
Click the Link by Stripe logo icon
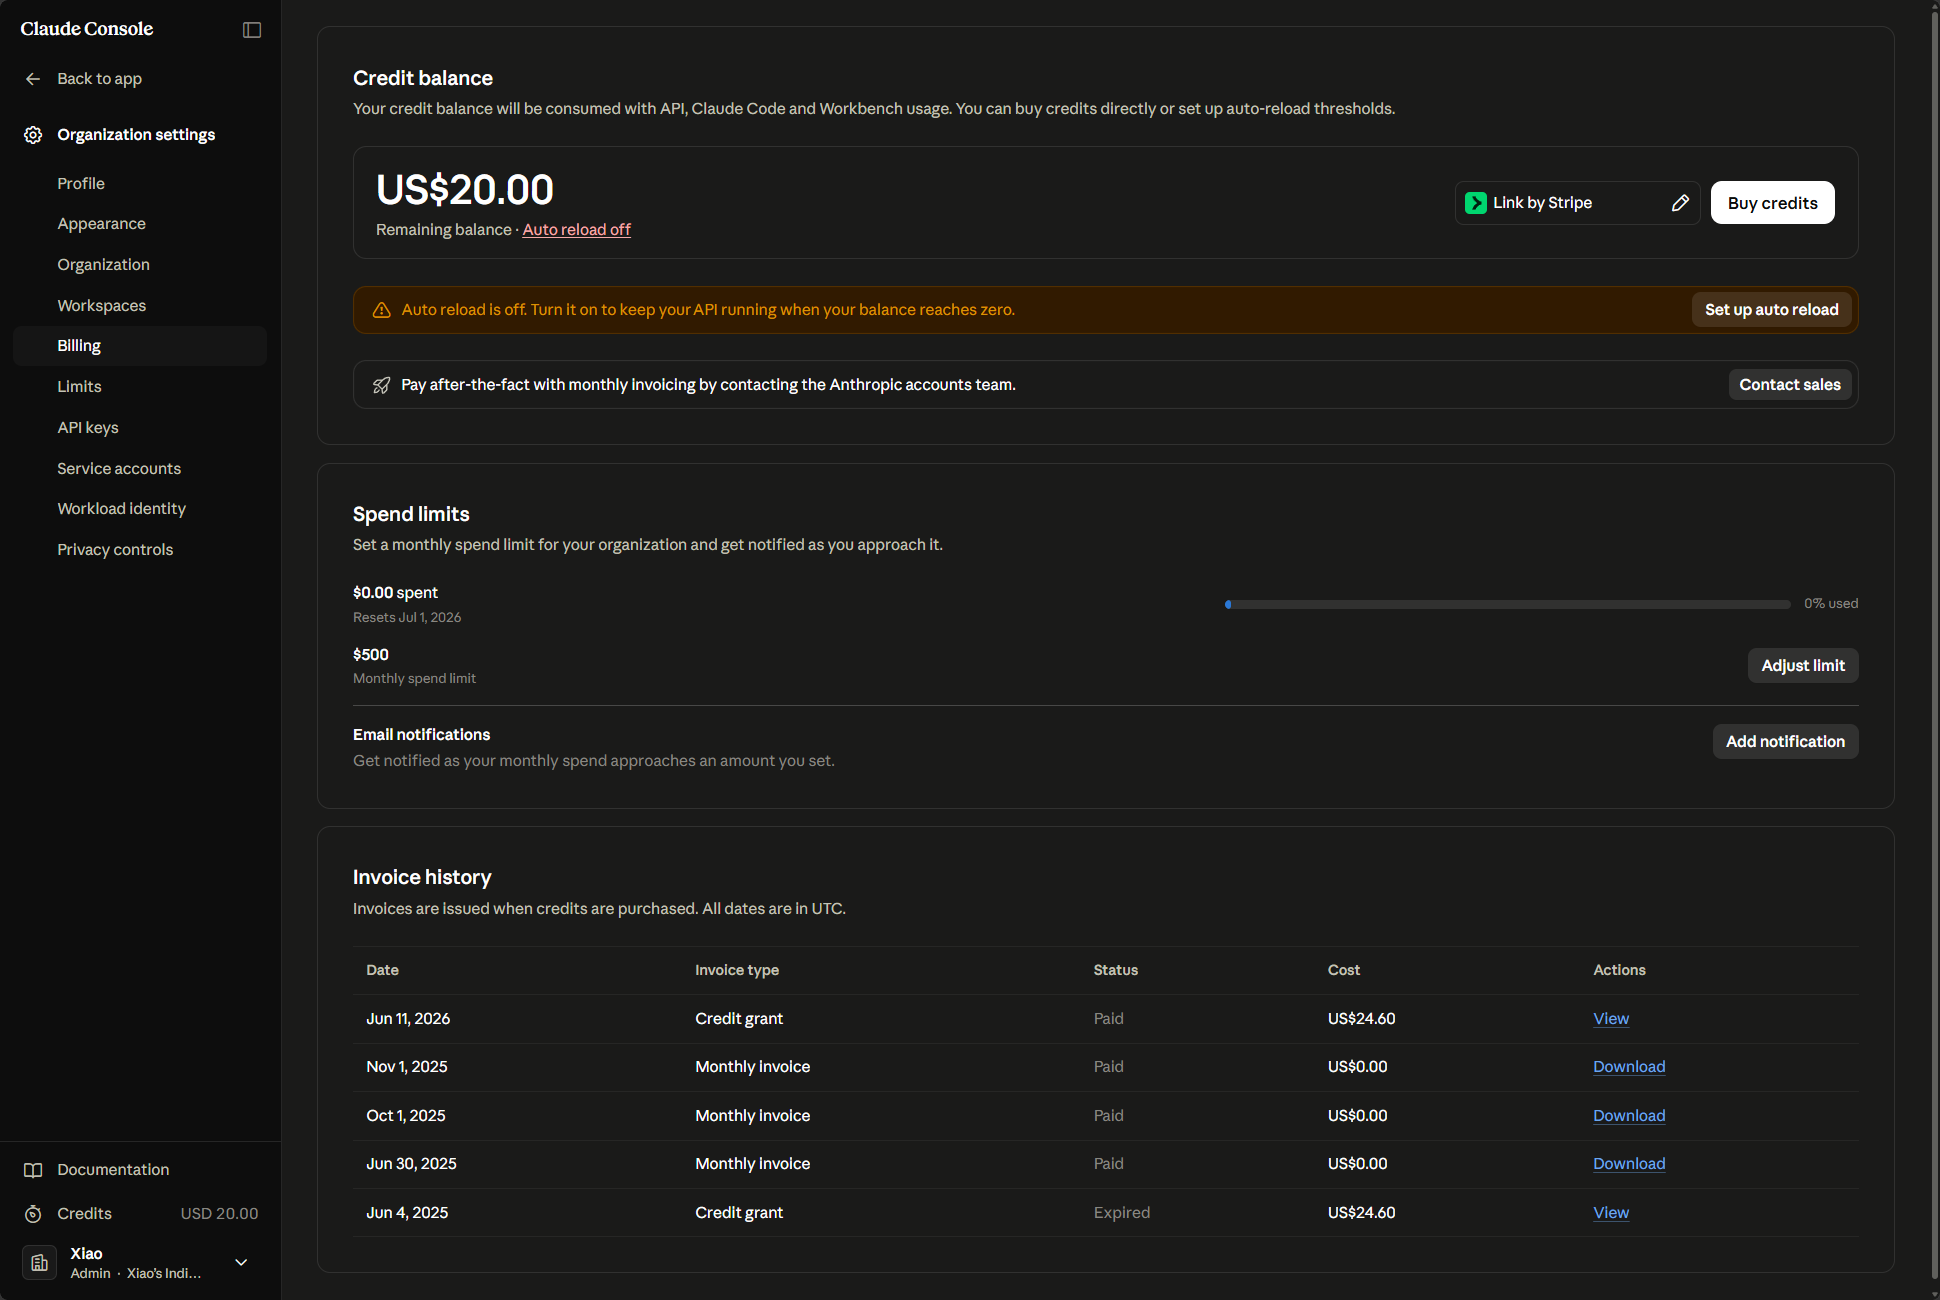(x=1476, y=203)
